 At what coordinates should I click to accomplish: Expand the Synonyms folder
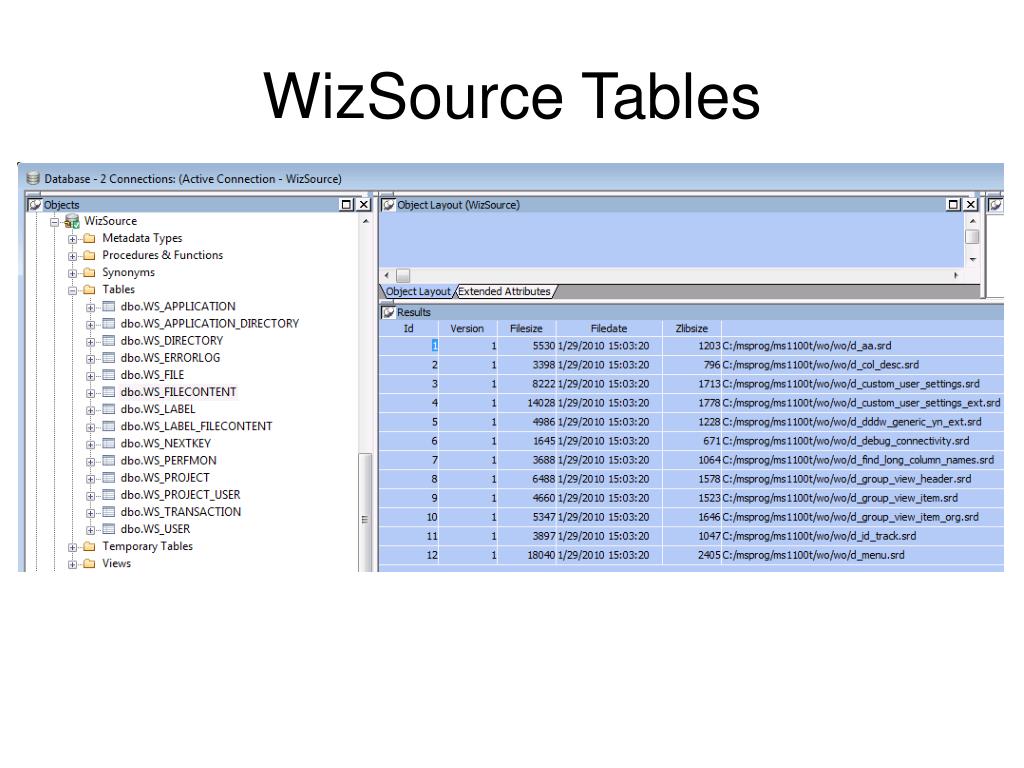(x=72, y=273)
